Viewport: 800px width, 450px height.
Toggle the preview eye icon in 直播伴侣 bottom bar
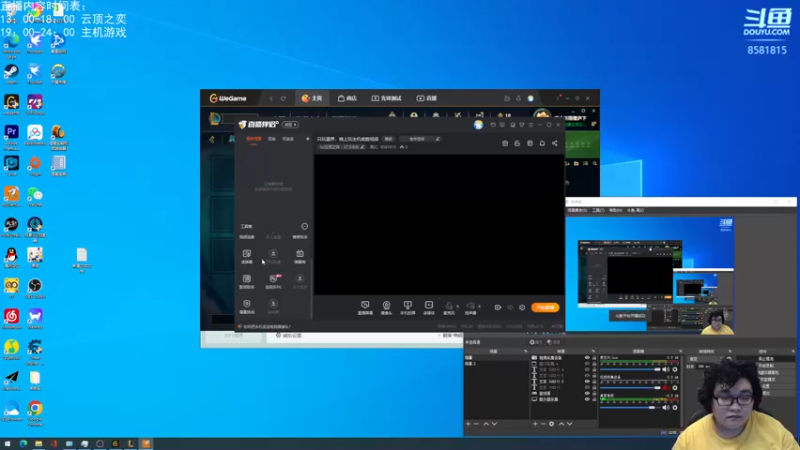click(510, 308)
